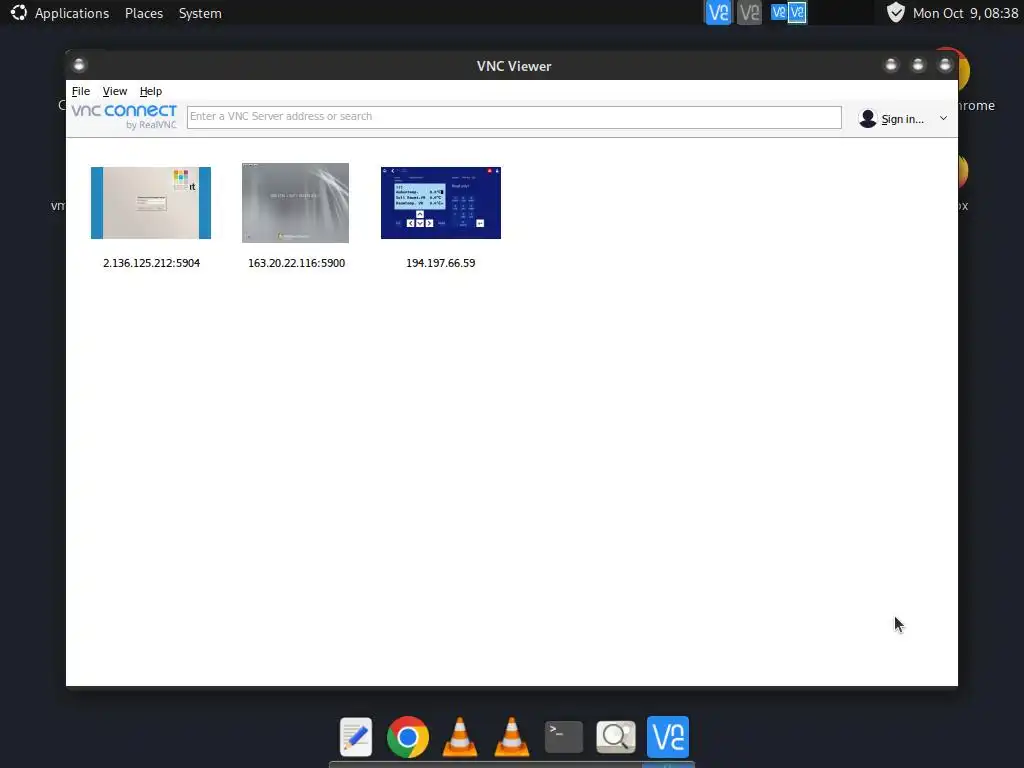Select the 163.20.22.116:5900 connection thumbnail

click(x=295, y=202)
